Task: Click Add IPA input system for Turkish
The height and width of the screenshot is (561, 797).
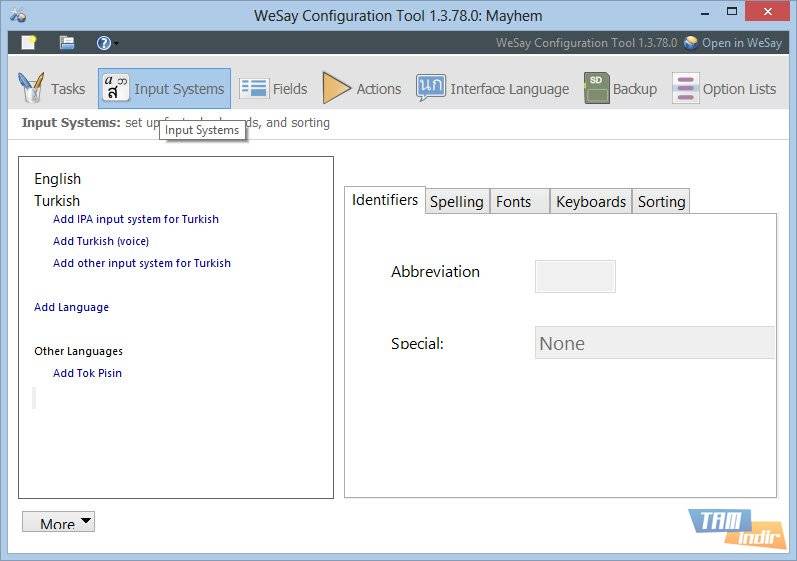Action: pos(135,219)
